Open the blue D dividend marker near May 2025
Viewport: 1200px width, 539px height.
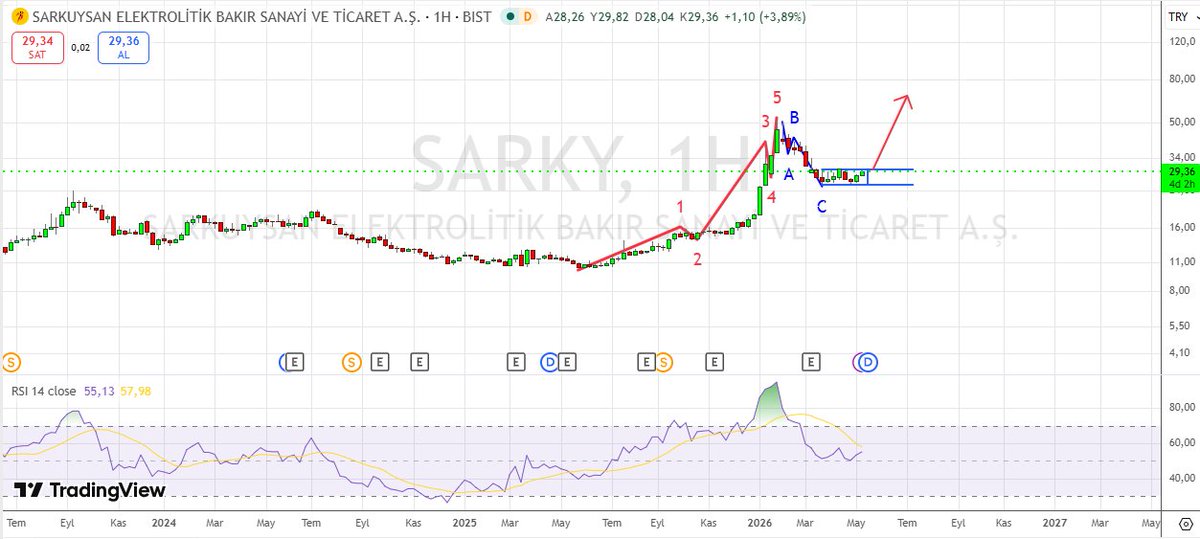(549, 361)
